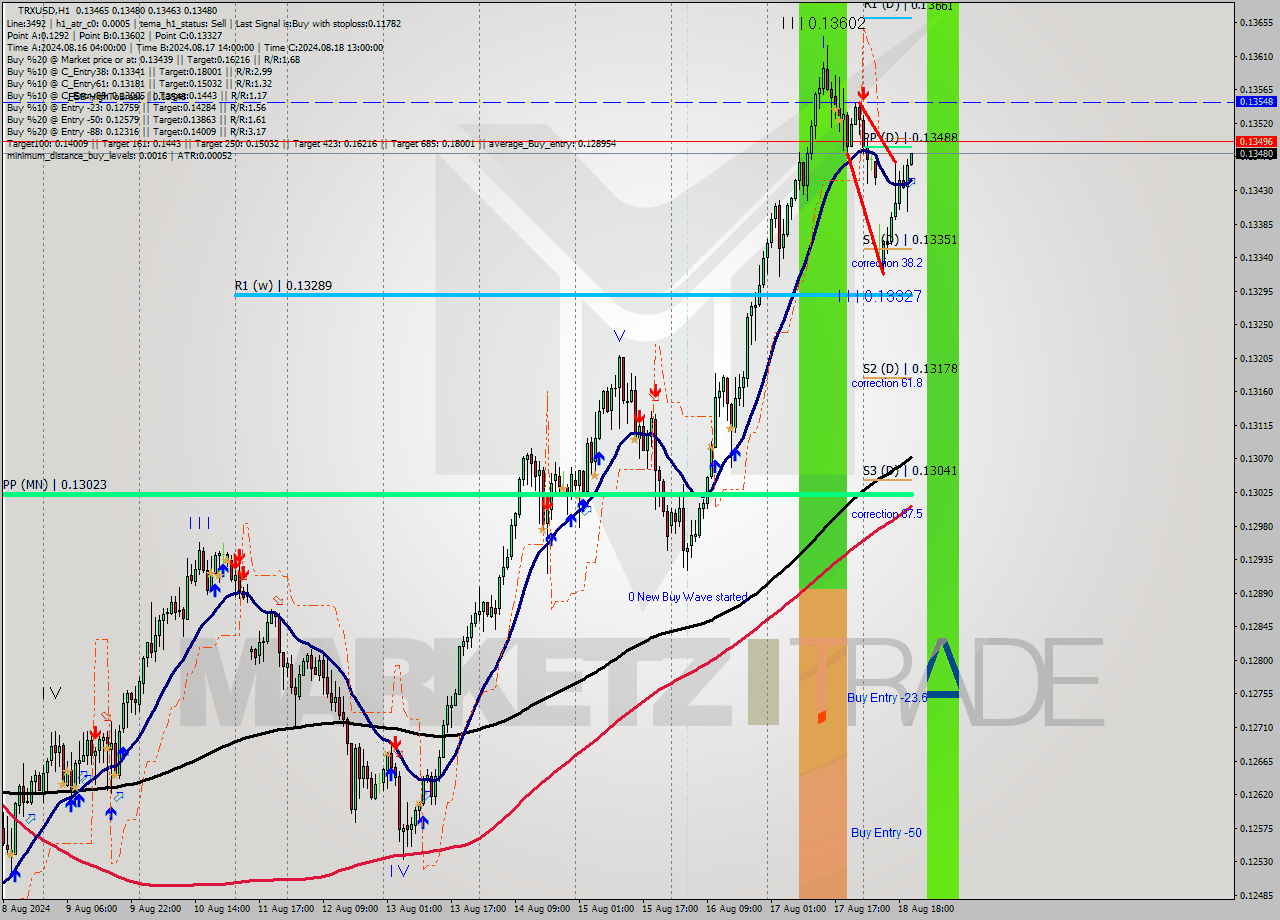
Task: Click the red 0.13496 price tag
Action: tap(1256, 142)
